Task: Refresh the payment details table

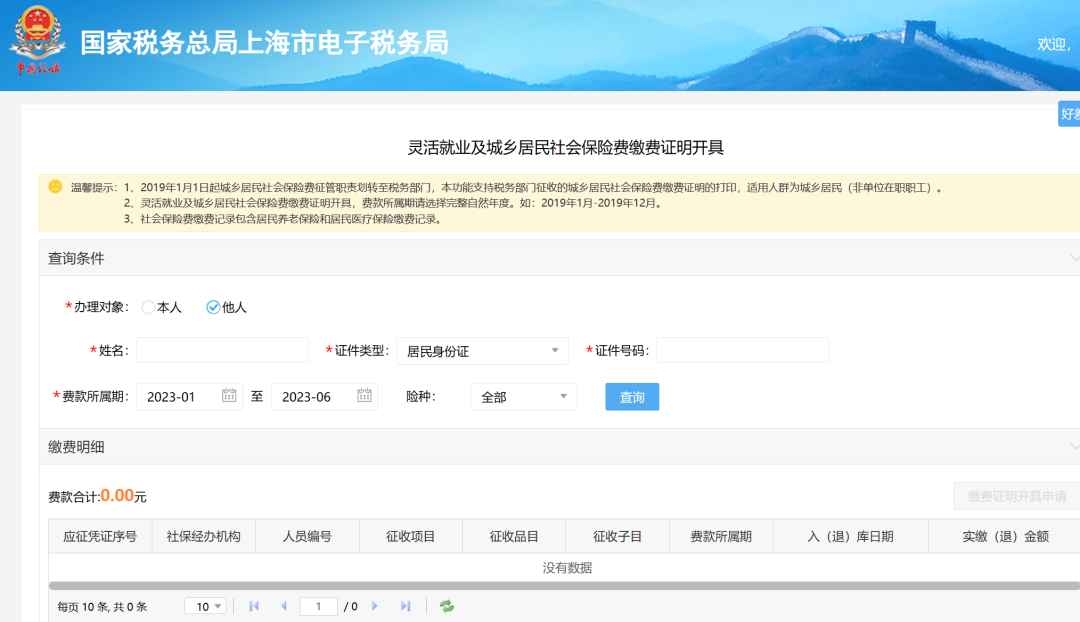Action: [447, 606]
